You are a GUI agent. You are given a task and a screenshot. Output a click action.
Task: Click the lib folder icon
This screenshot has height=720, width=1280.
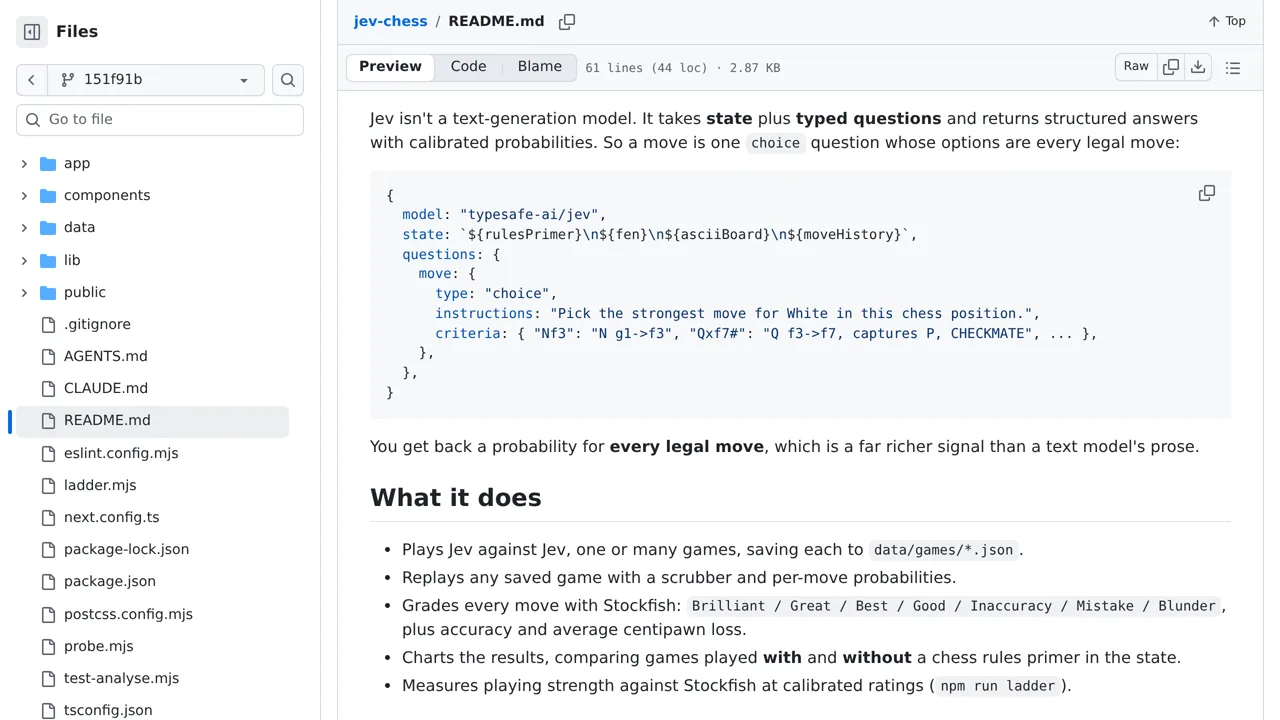pyautogui.click(x=48, y=260)
